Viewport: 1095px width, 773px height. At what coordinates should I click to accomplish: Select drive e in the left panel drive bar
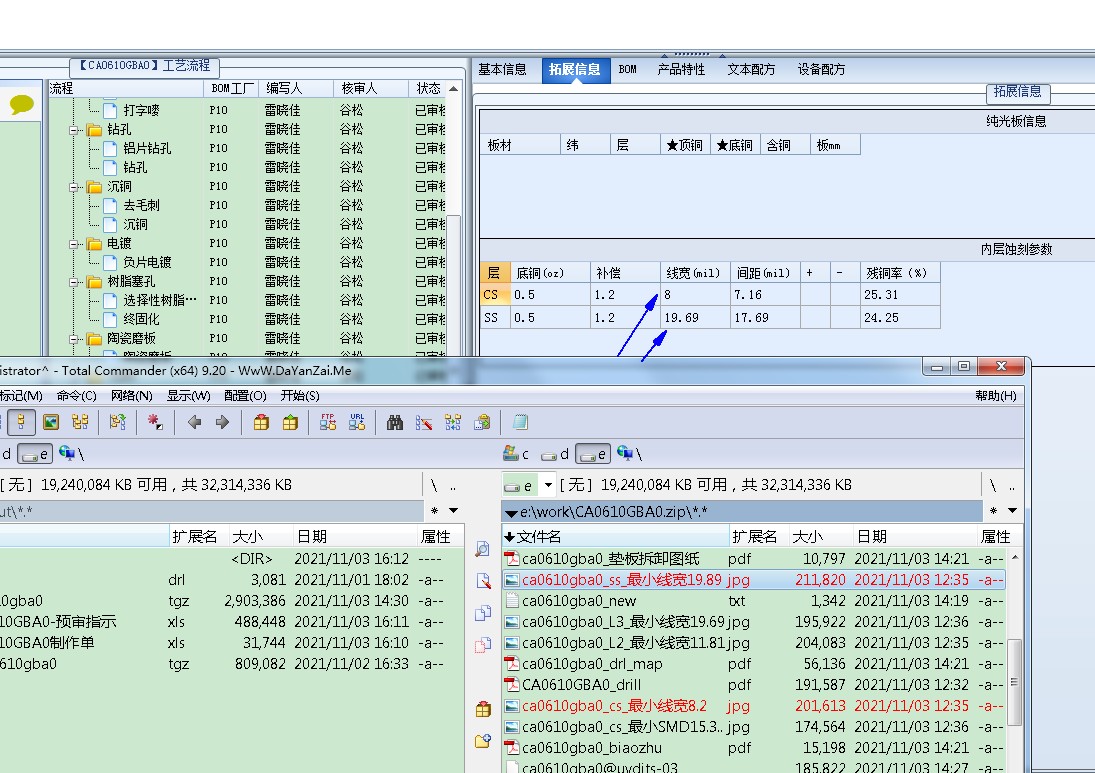pos(35,454)
